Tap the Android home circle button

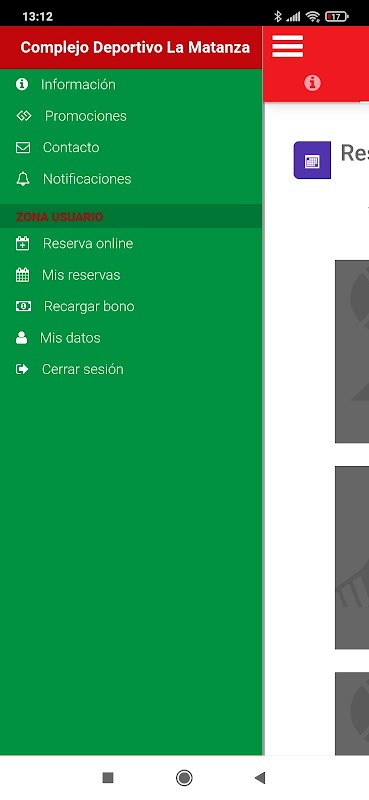point(184,778)
